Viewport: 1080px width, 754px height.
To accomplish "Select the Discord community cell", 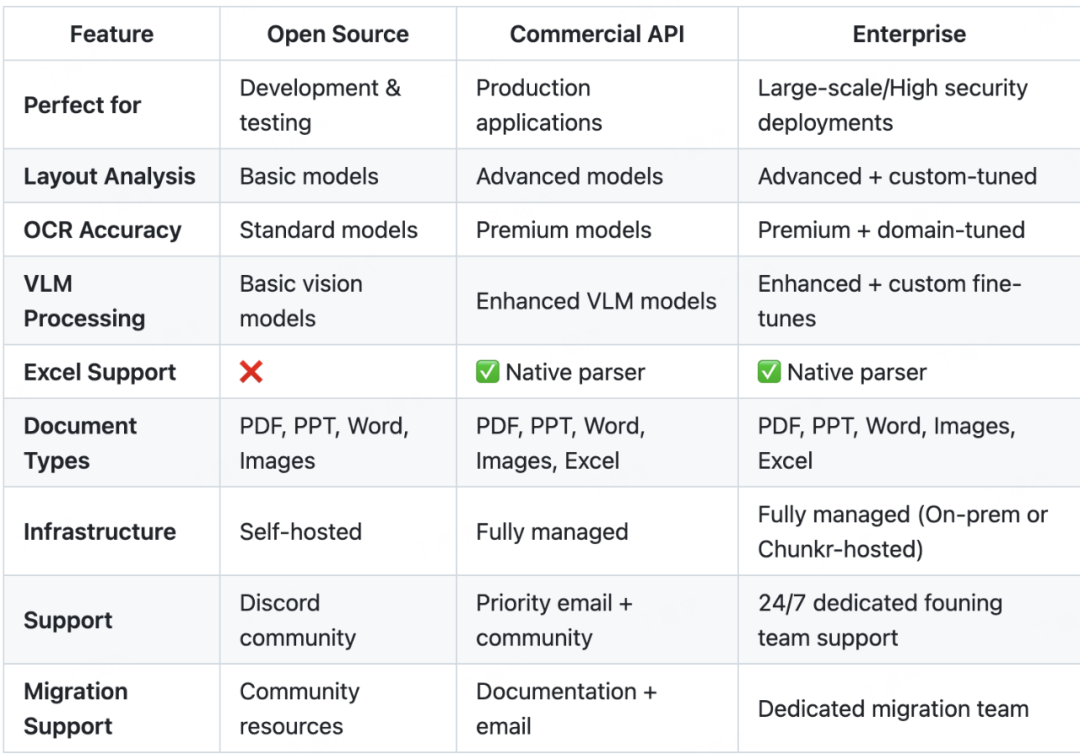I will tap(297, 620).
